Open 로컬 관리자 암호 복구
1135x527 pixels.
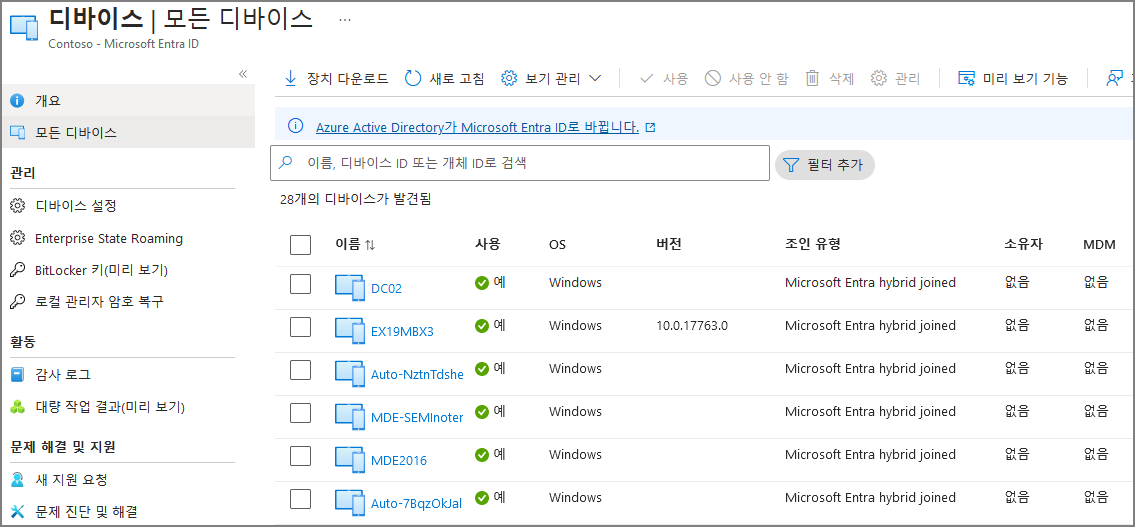pyautogui.click(x=98, y=302)
